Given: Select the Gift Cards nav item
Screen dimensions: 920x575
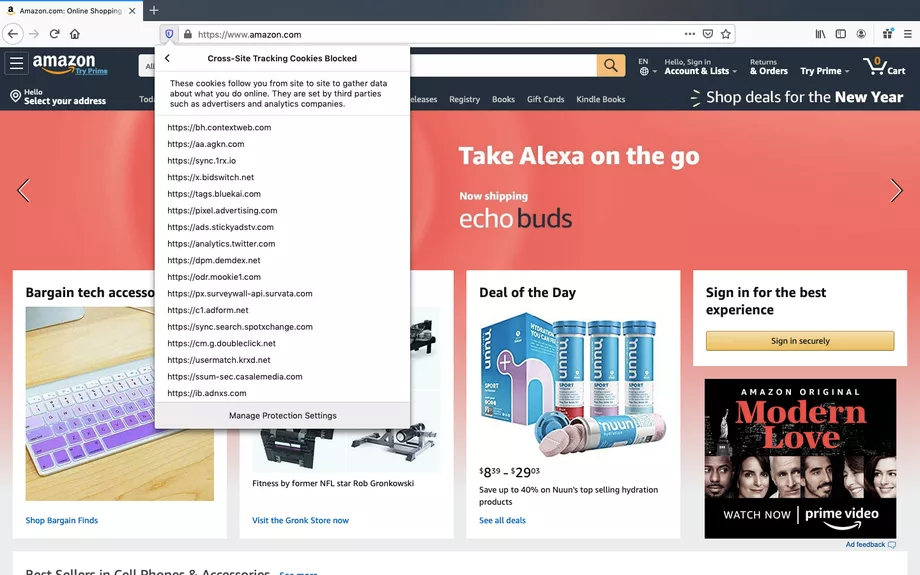Looking at the screenshot, I should [x=545, y=99].
